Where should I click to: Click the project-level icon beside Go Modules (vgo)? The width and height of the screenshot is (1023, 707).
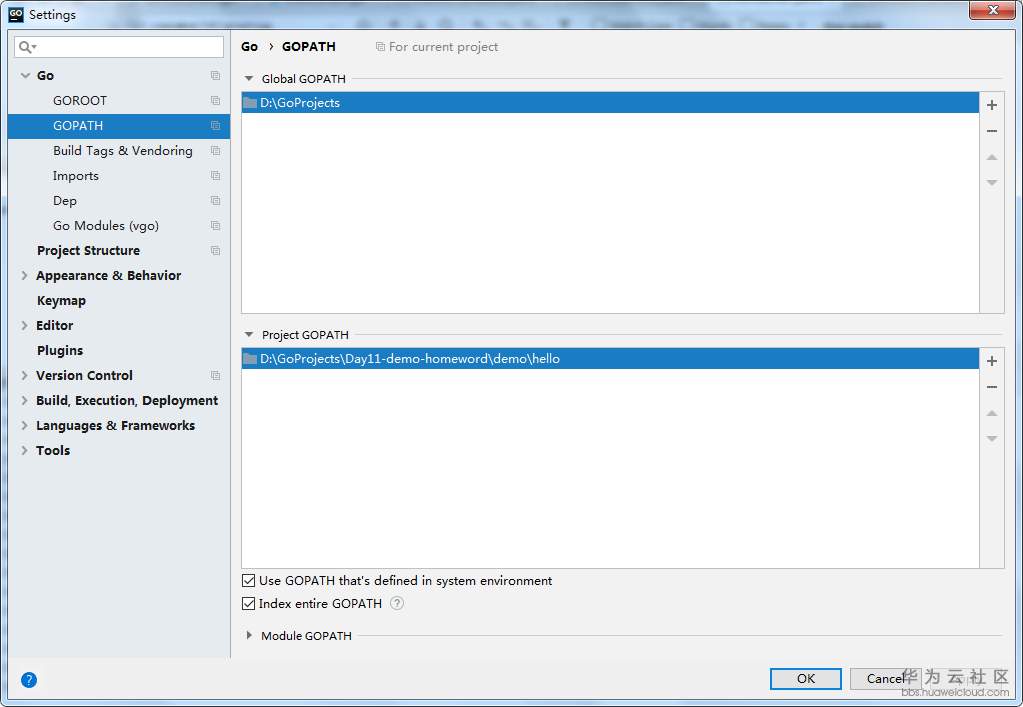215,226
